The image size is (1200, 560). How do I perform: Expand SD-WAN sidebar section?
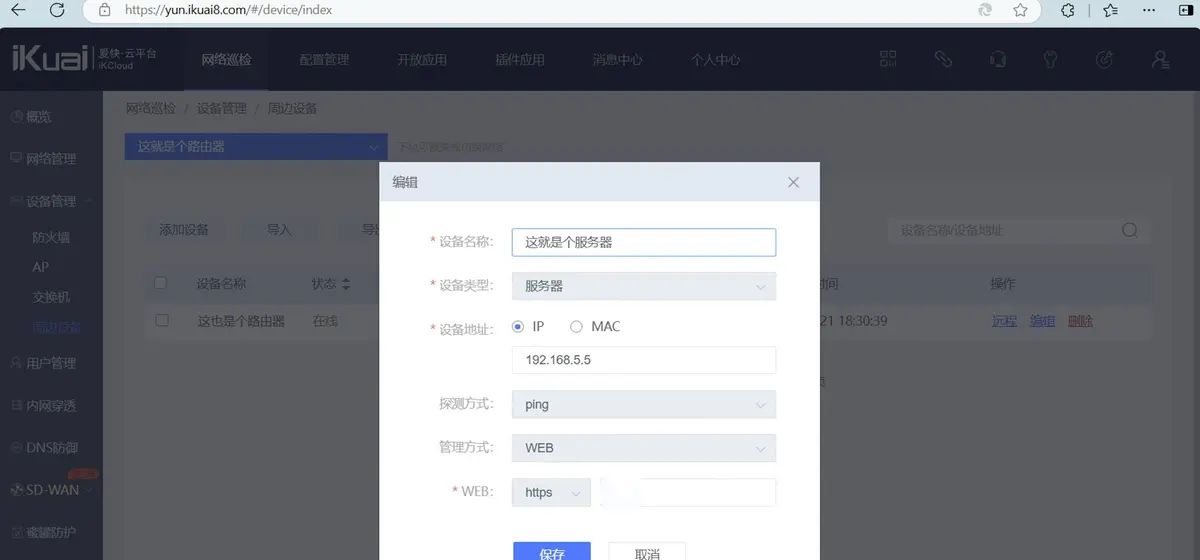(x=51, y=490)
